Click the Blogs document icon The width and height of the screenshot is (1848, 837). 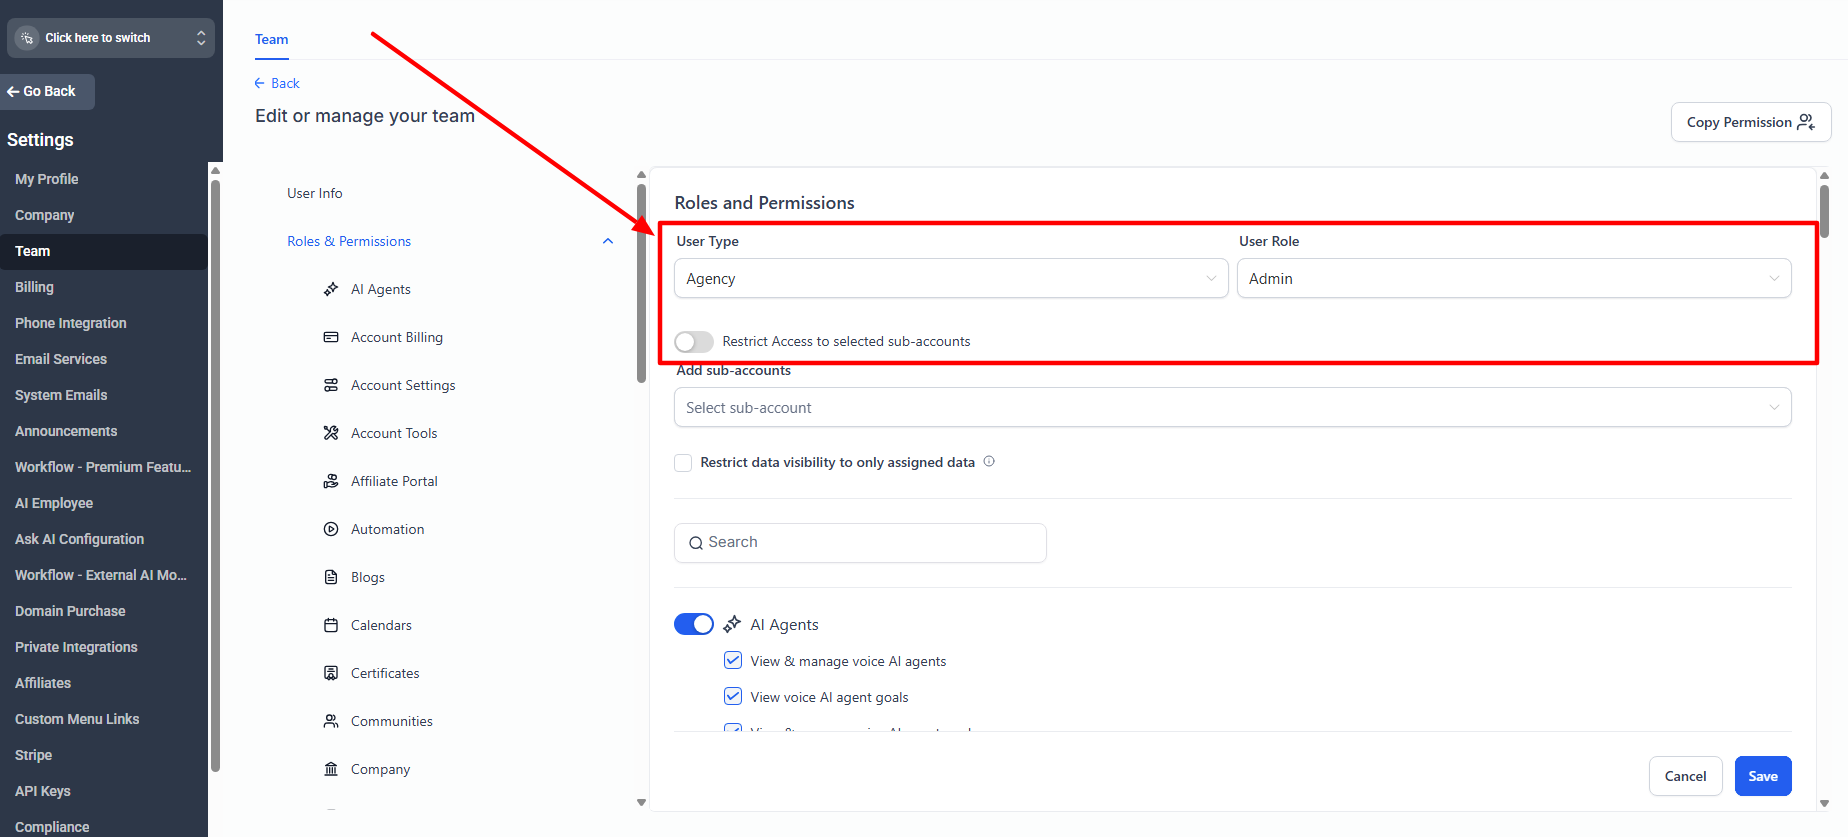(x=331, y=577)
